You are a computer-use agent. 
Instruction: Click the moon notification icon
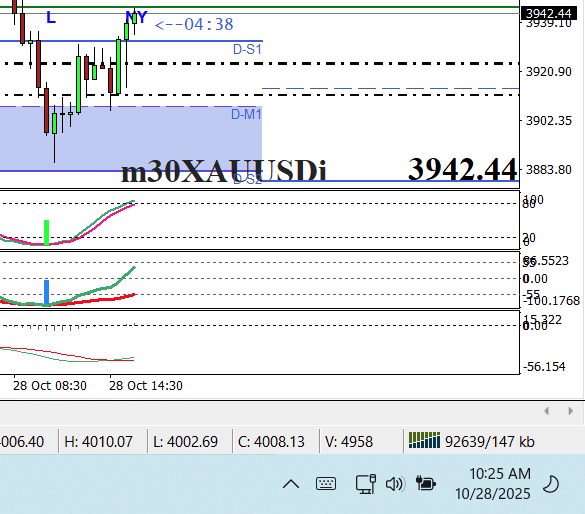click(x=551, y=484)
